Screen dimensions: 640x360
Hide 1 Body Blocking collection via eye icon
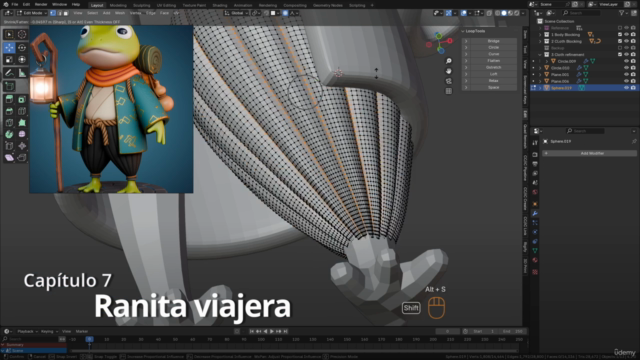[x=627, y=35]
